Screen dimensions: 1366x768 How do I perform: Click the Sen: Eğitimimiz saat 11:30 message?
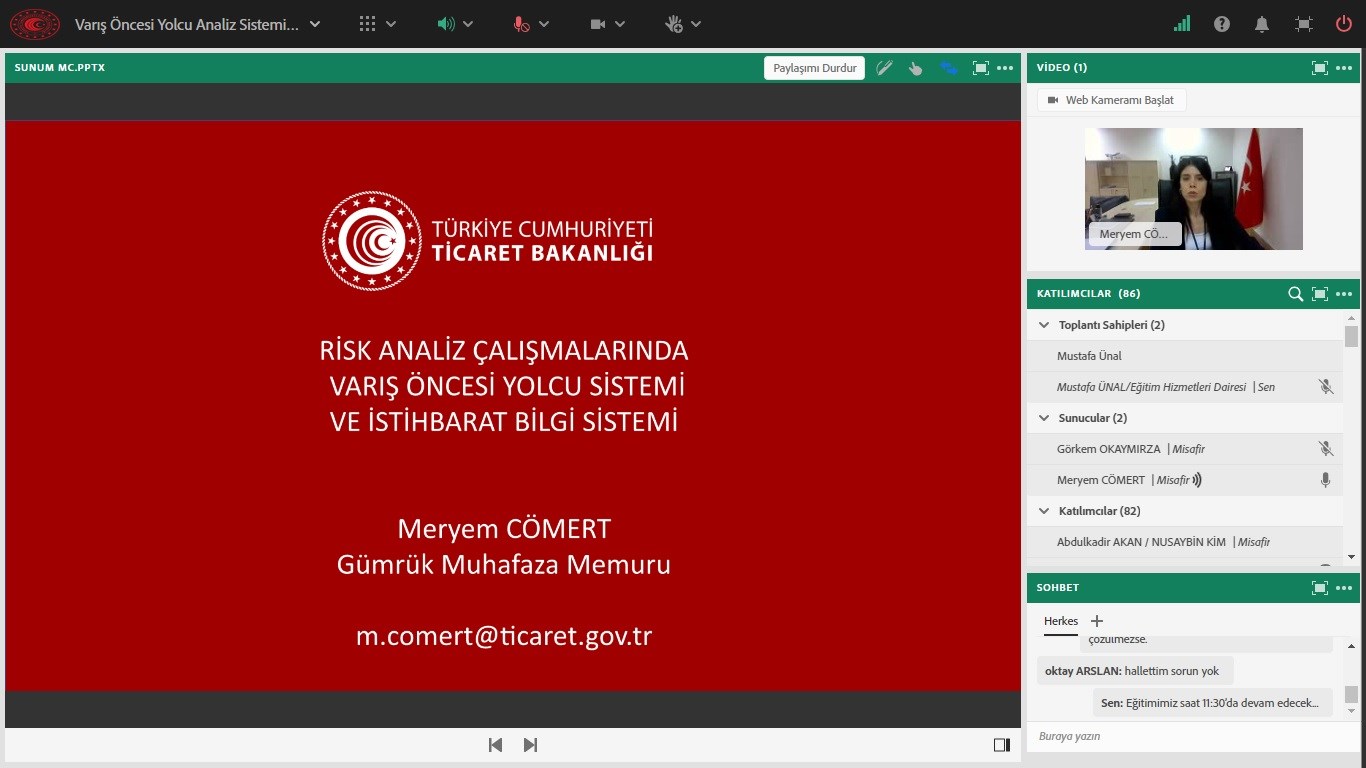click(x=1213, y=703)
